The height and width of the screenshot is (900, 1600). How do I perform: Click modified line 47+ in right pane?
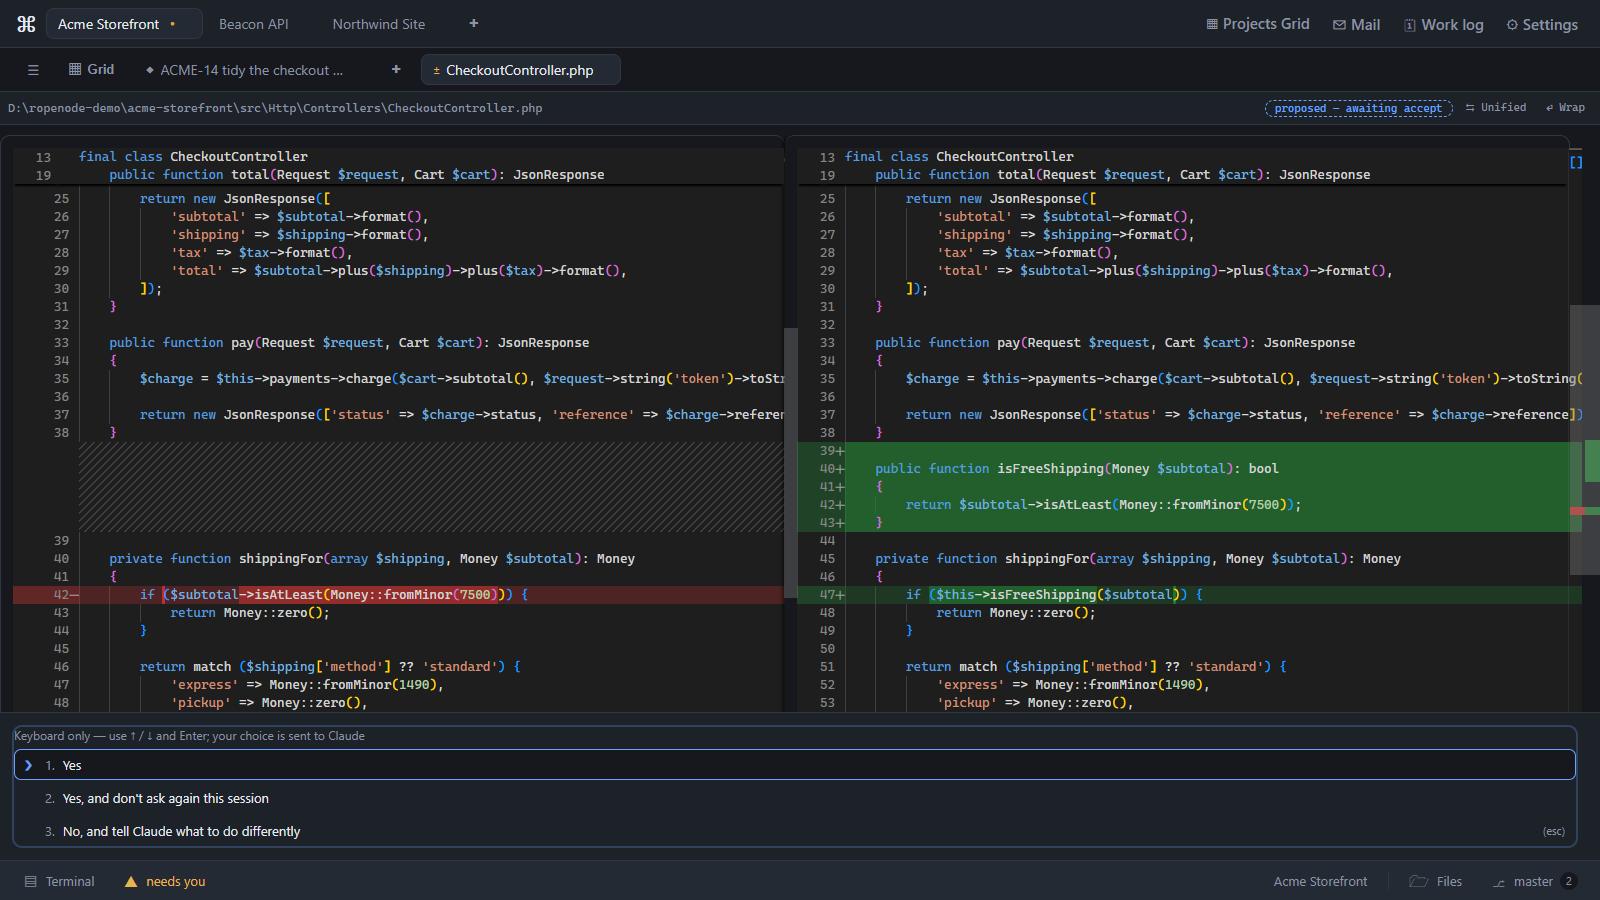point(1190,595)
